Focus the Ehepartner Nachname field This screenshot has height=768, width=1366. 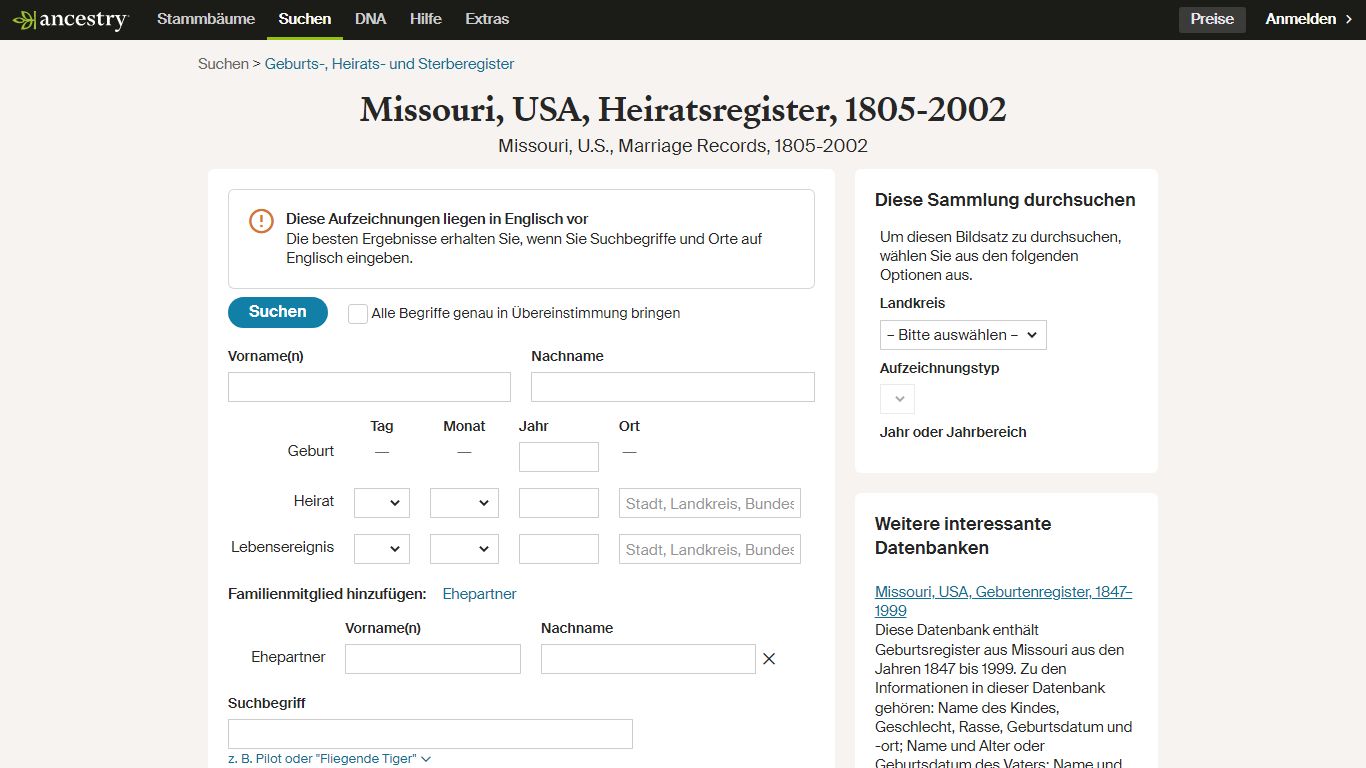(x=648, y=659)
